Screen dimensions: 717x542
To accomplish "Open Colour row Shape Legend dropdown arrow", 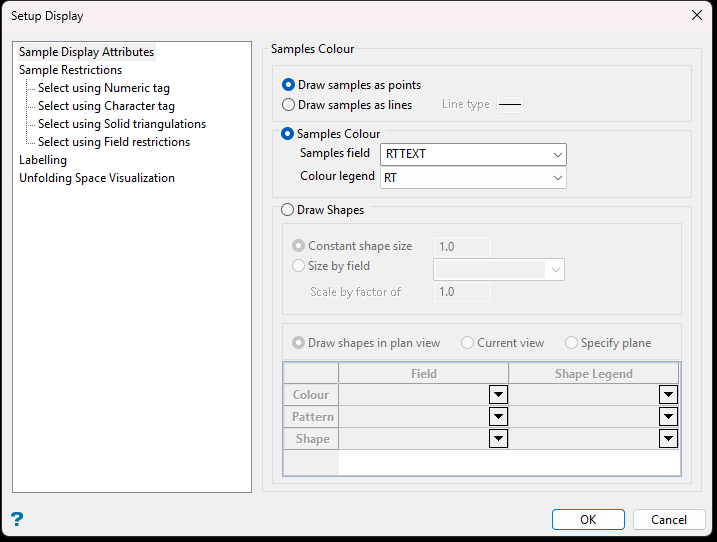I will (x=669, y=394).
